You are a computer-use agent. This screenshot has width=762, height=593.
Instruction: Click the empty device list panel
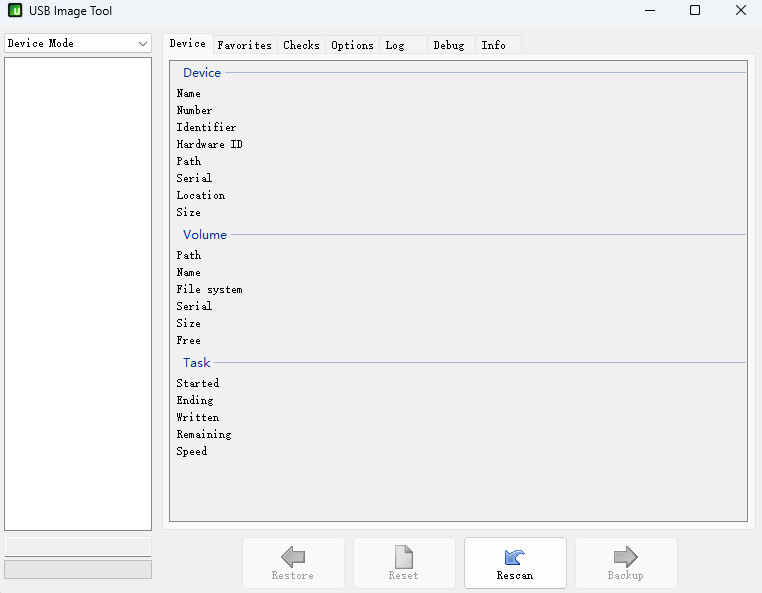tap(78, 294)
